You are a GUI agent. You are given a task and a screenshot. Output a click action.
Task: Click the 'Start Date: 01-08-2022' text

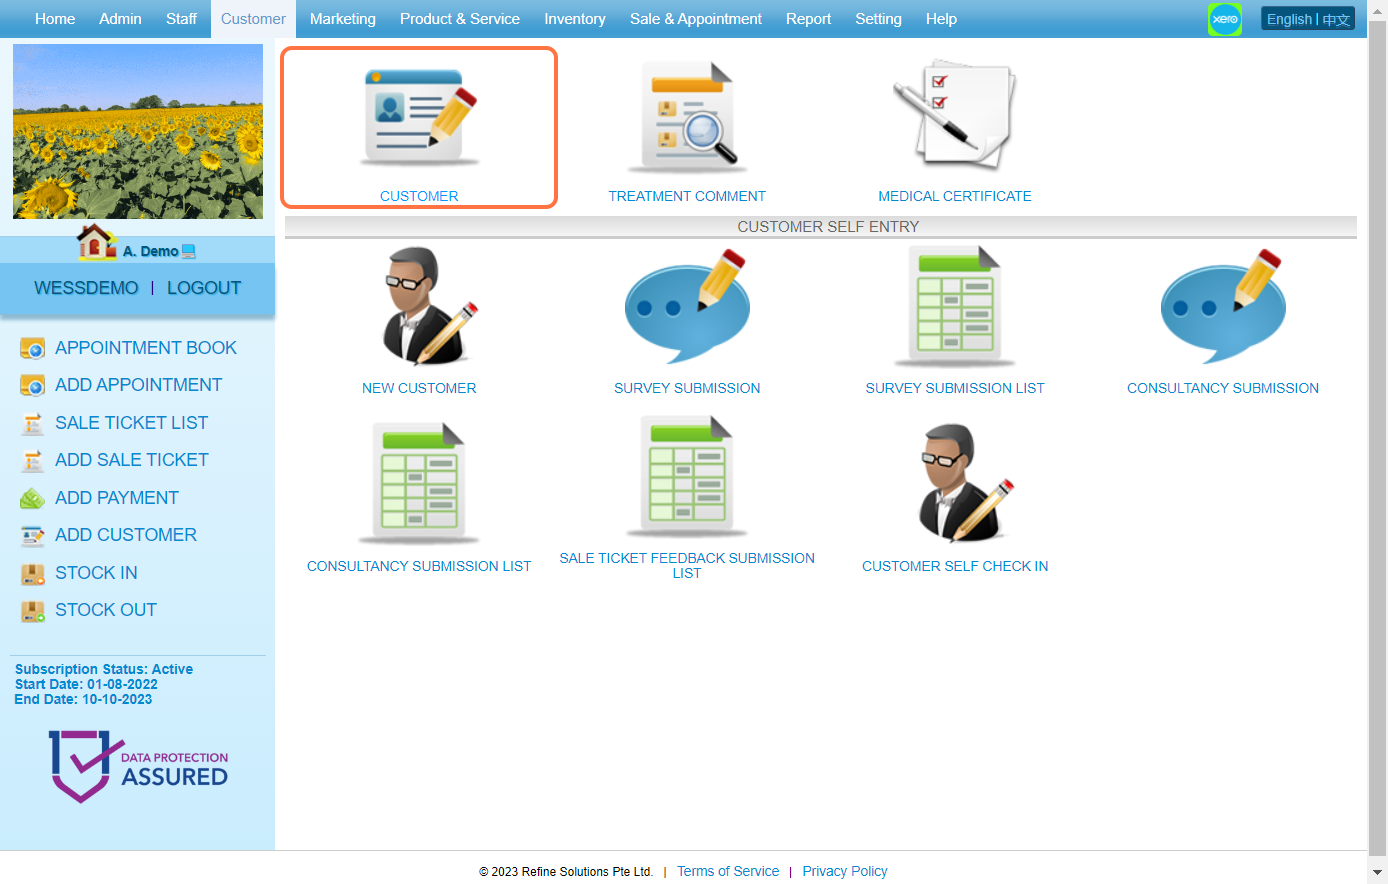[x=86, y=684]
